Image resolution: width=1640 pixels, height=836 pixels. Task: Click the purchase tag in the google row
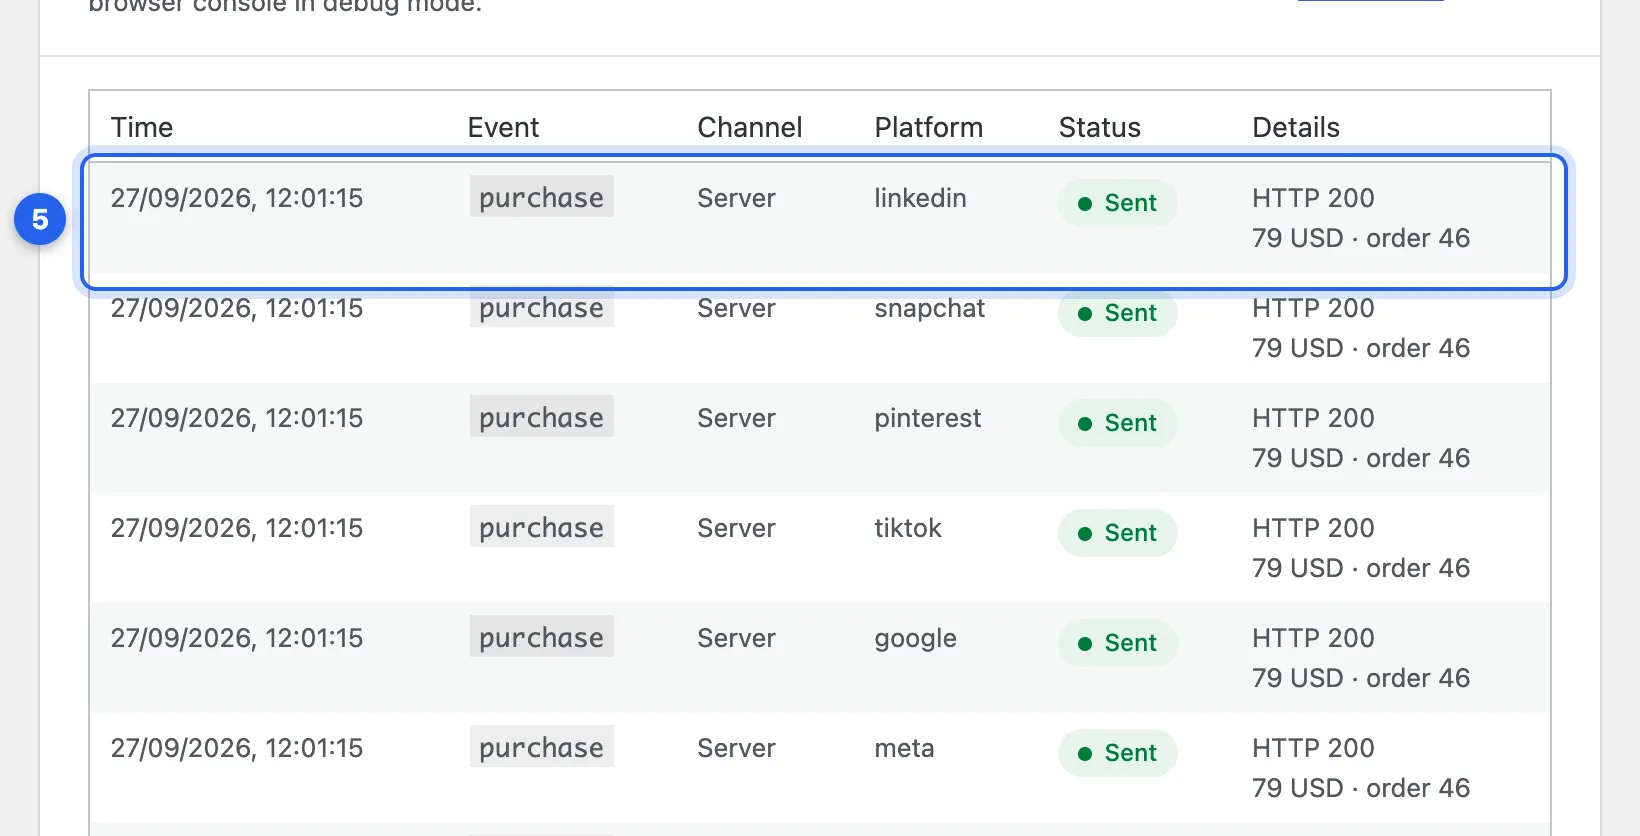(541, 637)
